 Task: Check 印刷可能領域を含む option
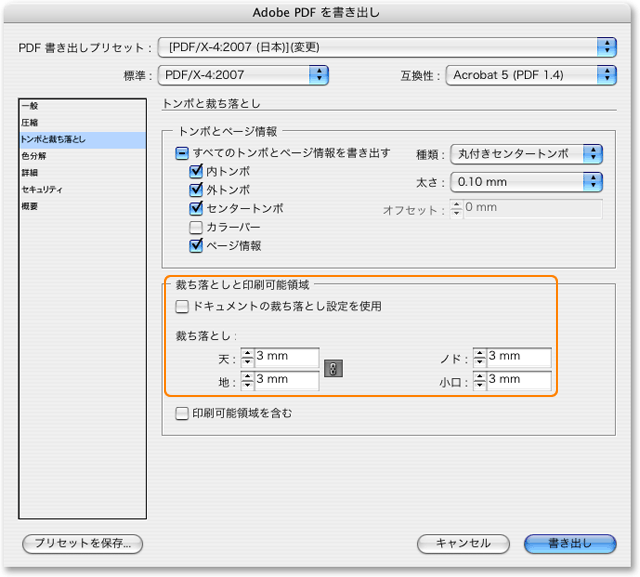[x=182, y=412]
